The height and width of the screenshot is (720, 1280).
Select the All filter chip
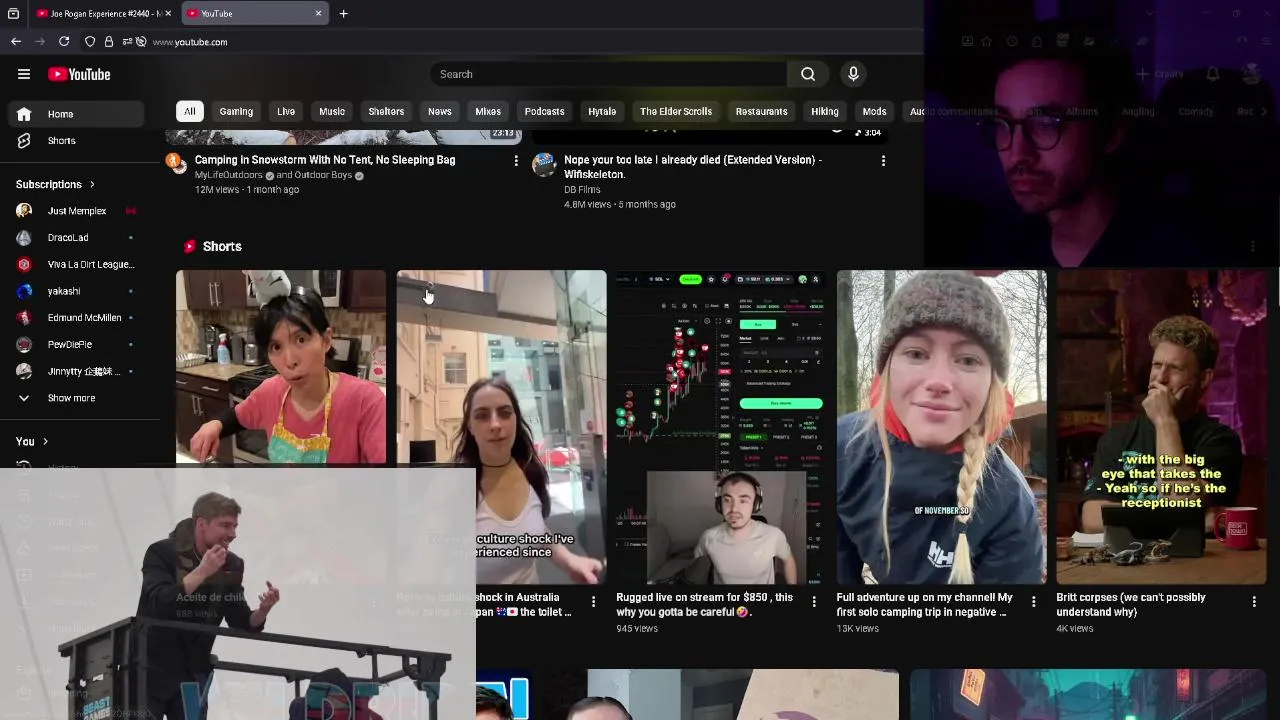coord(189,111)
